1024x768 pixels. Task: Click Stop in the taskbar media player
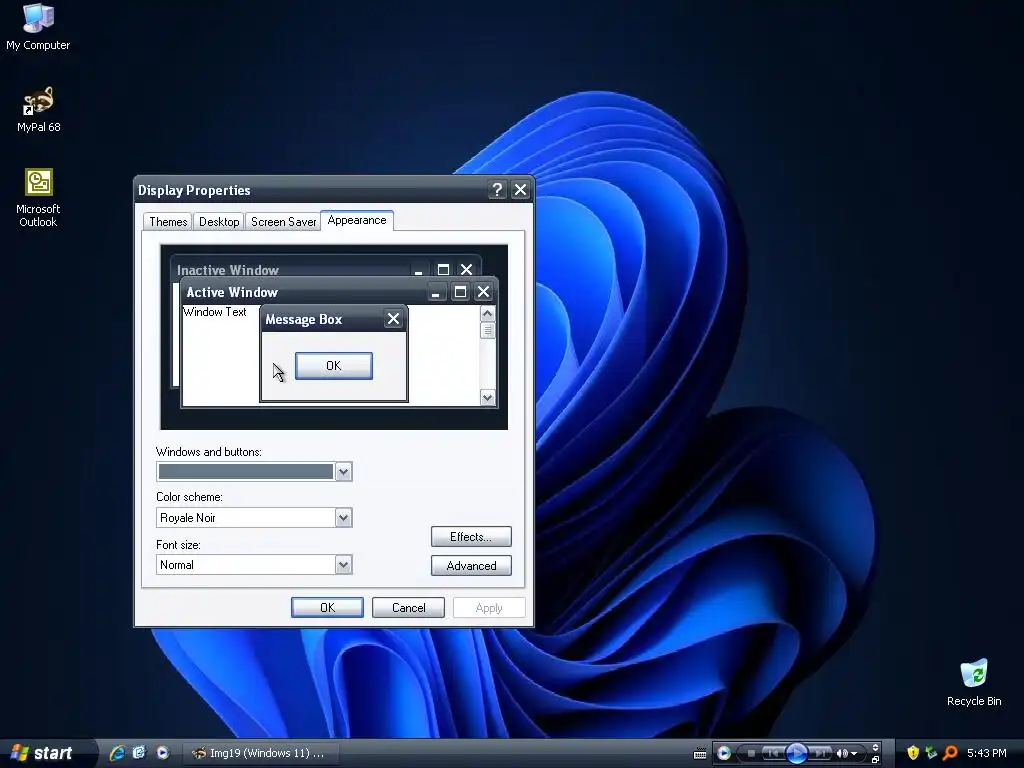click(x=751, y=753)
